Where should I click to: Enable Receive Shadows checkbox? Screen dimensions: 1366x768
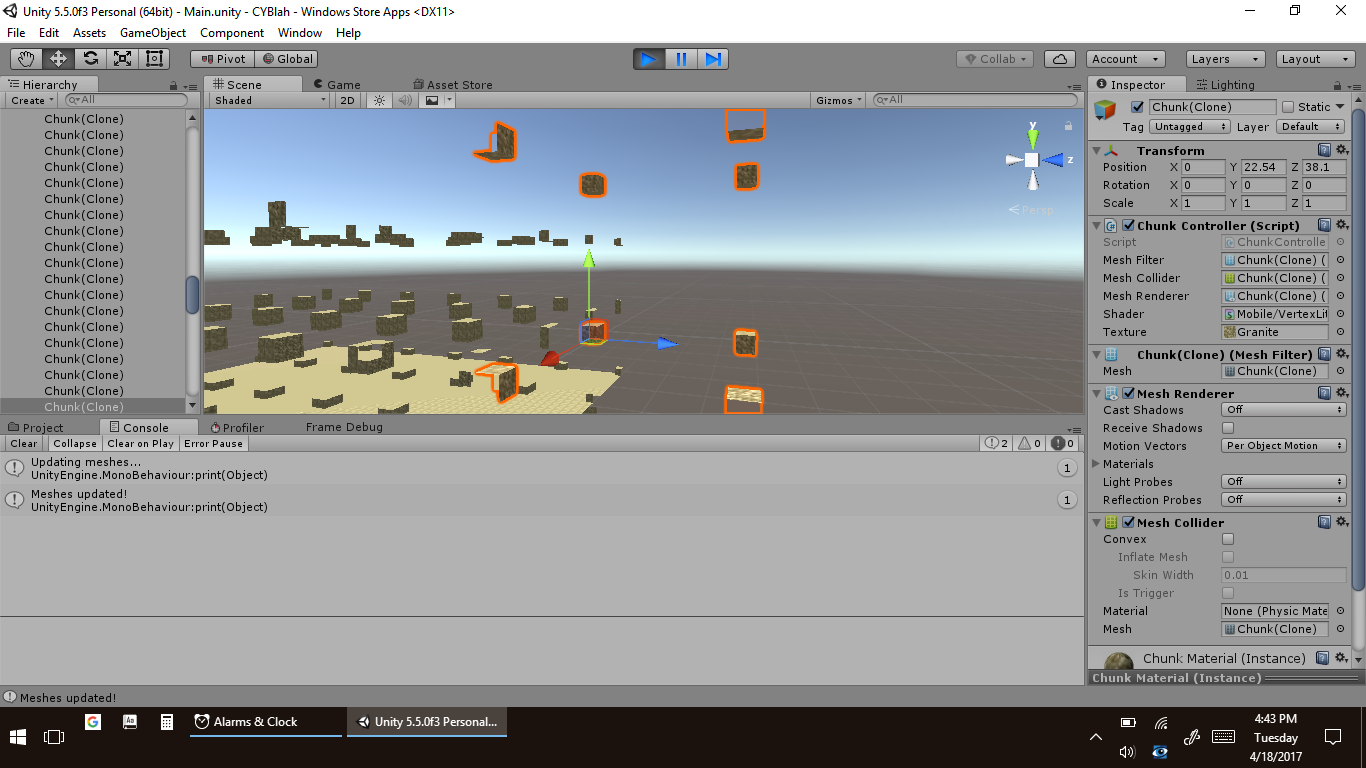coord(1228,428)
